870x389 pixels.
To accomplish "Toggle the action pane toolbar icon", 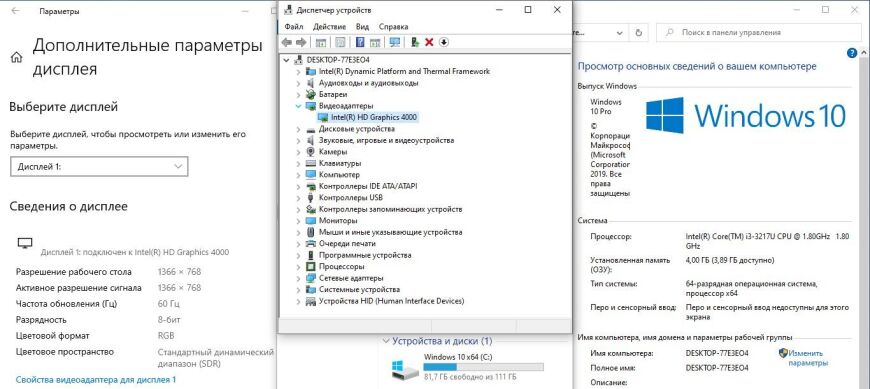I will point(375,43).
